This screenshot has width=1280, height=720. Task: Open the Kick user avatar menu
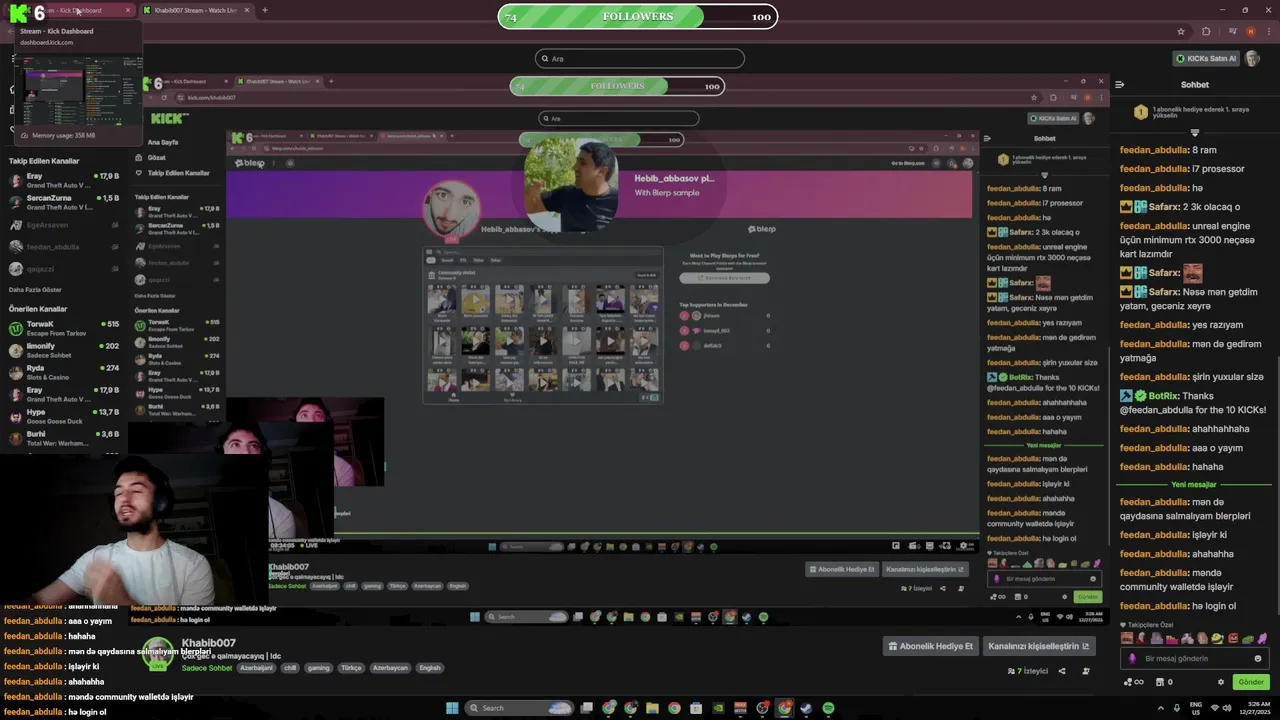pyautogui.click(x=1254, y=58)
